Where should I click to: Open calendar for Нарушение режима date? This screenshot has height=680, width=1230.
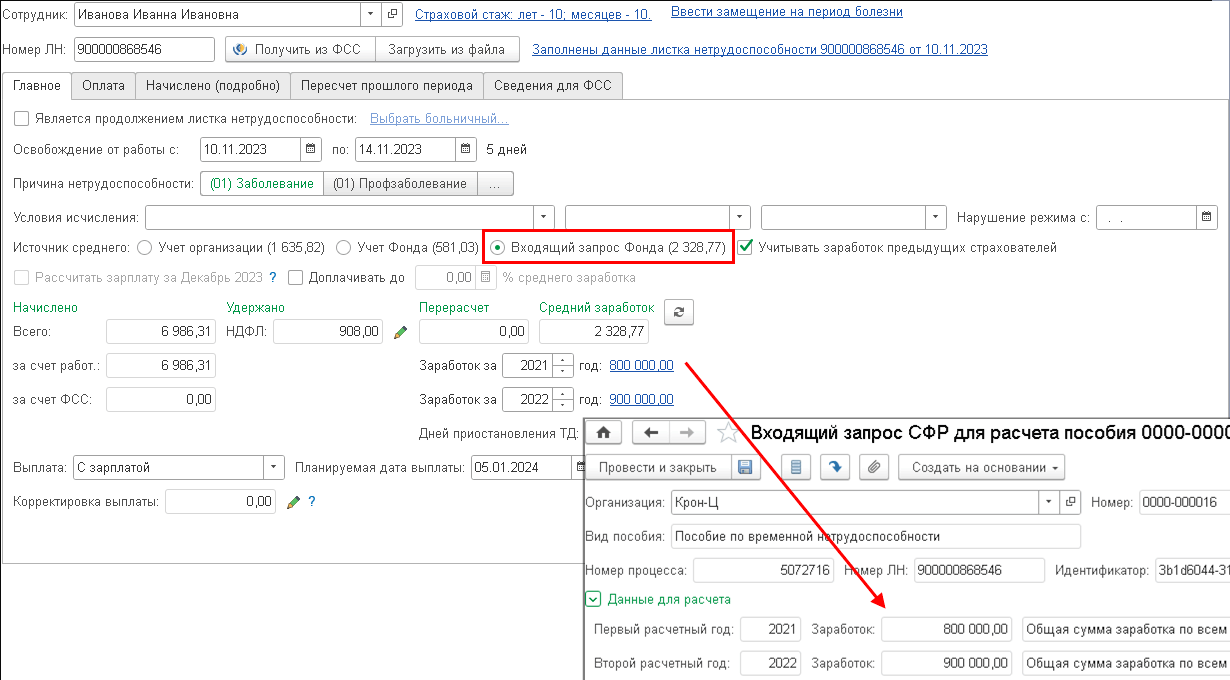tap(1207, 217)
